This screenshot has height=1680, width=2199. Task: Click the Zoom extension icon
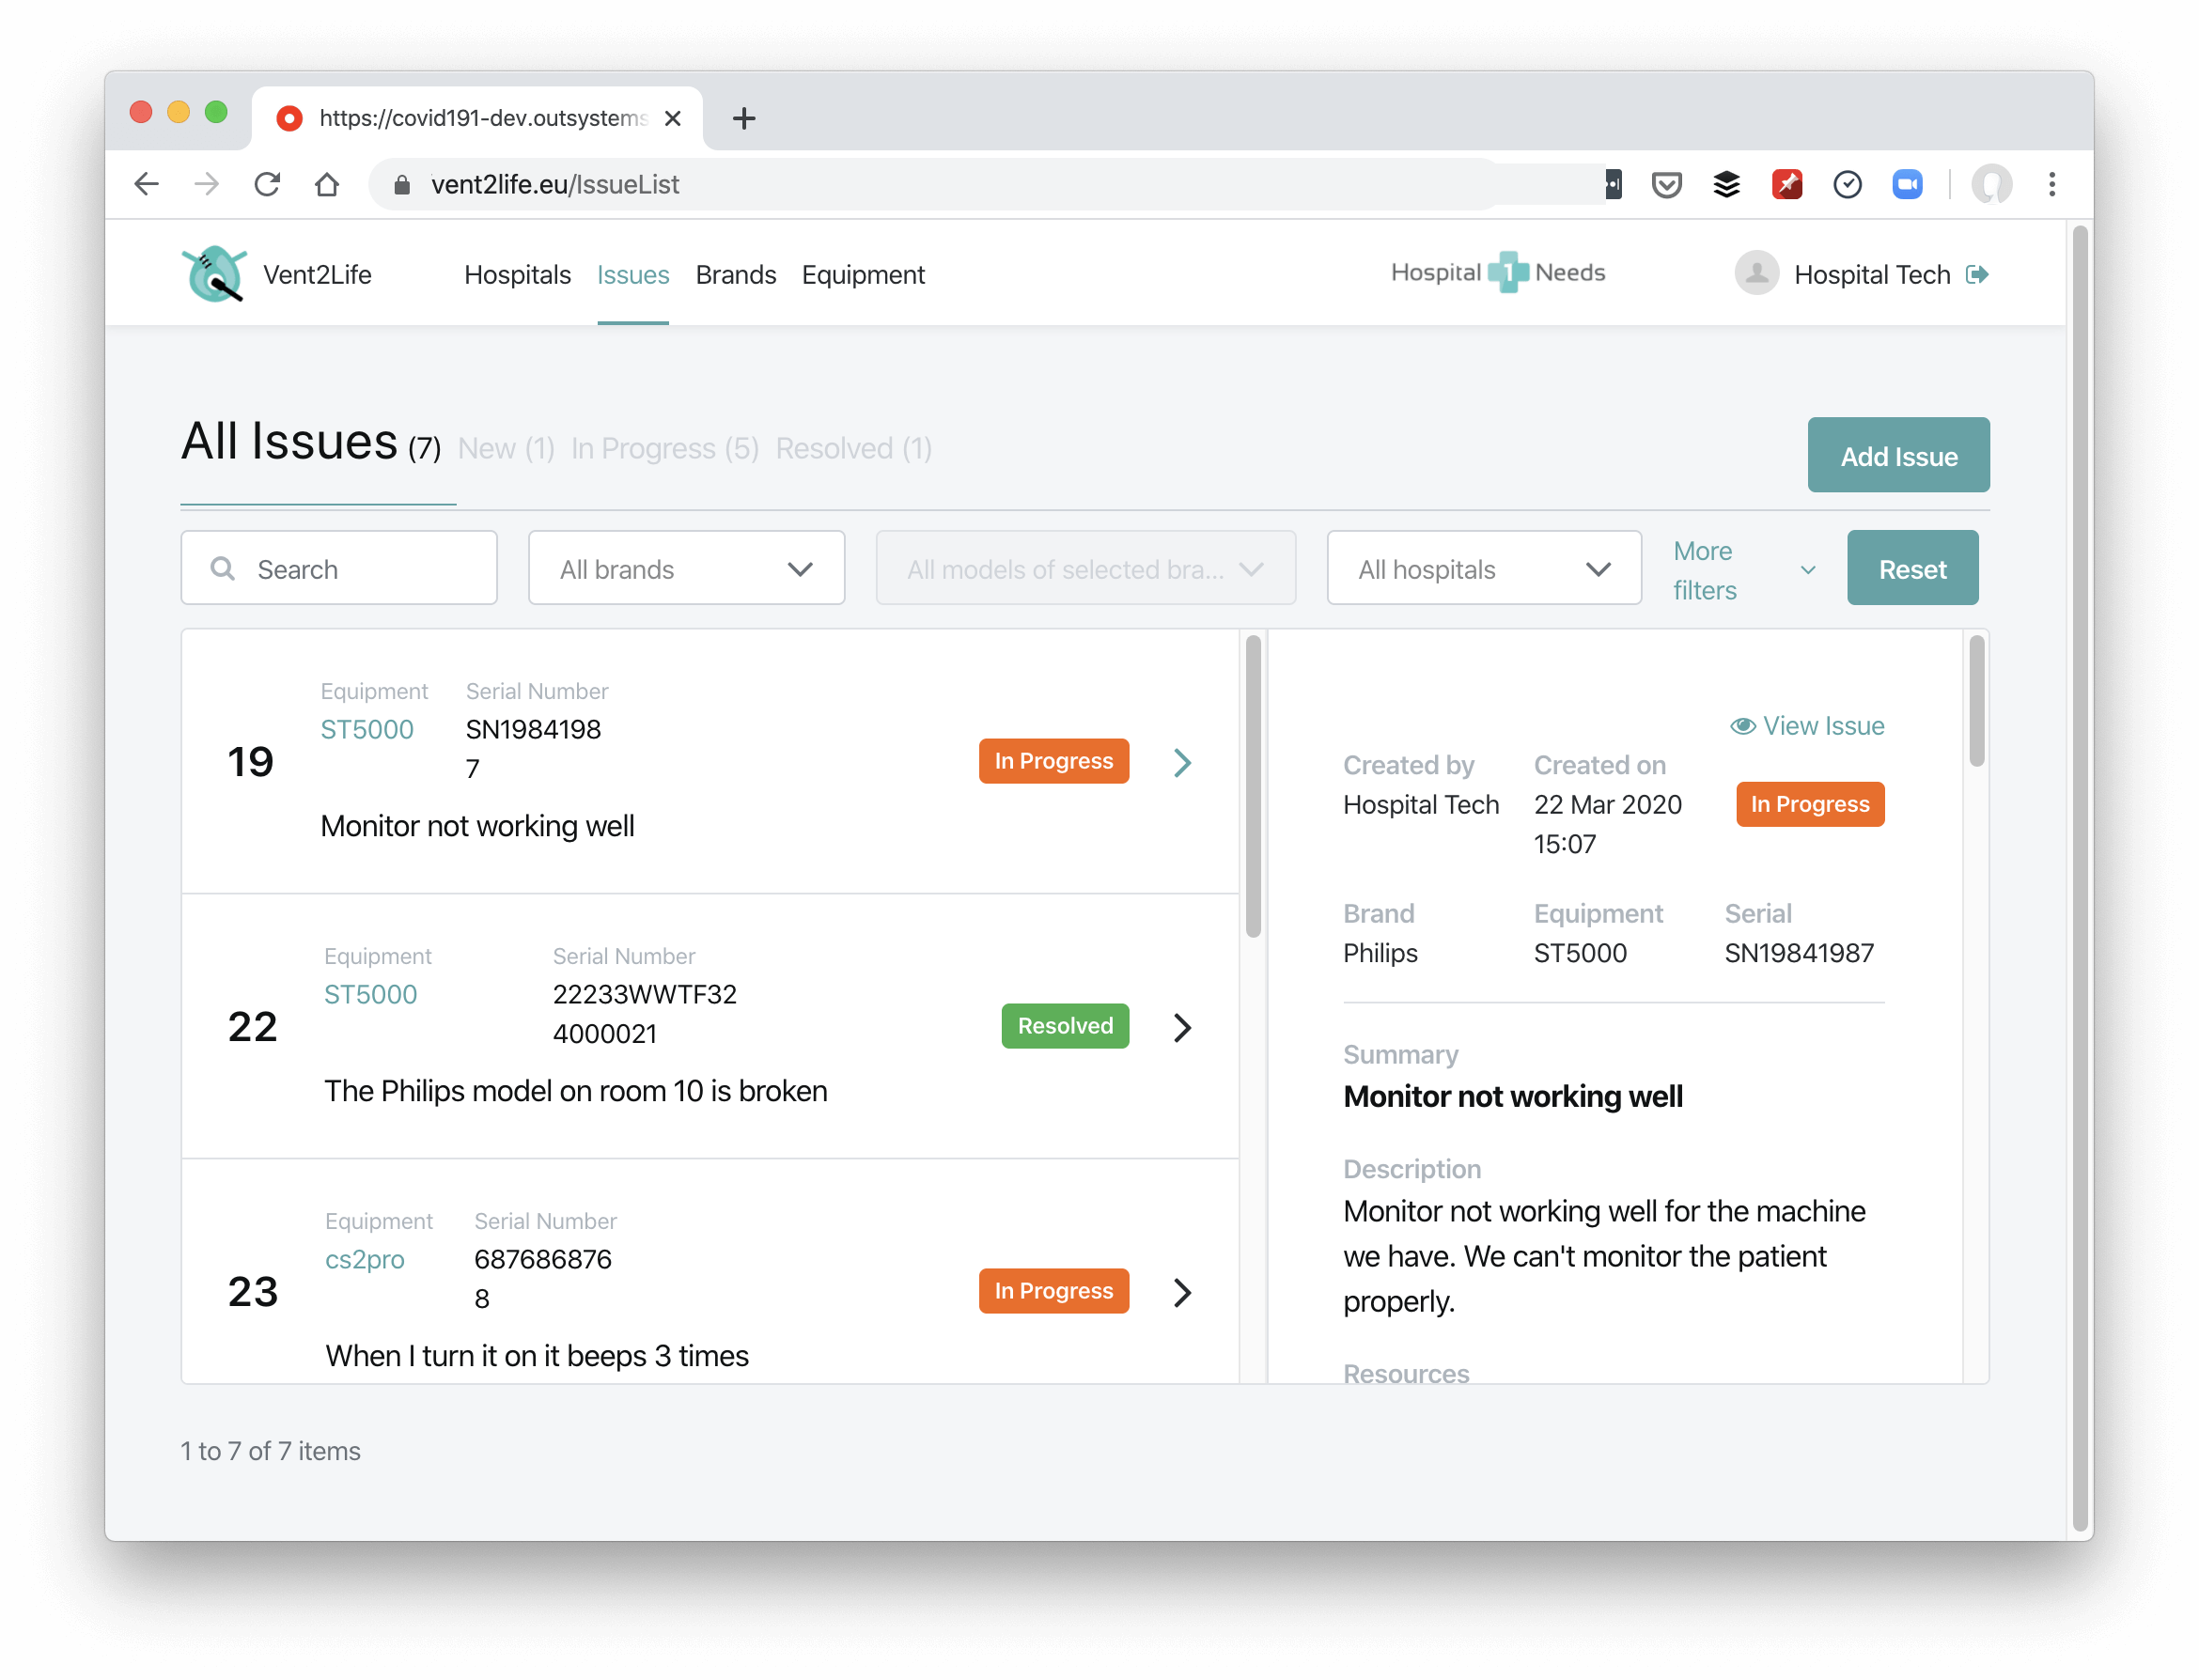point(1907,184)
